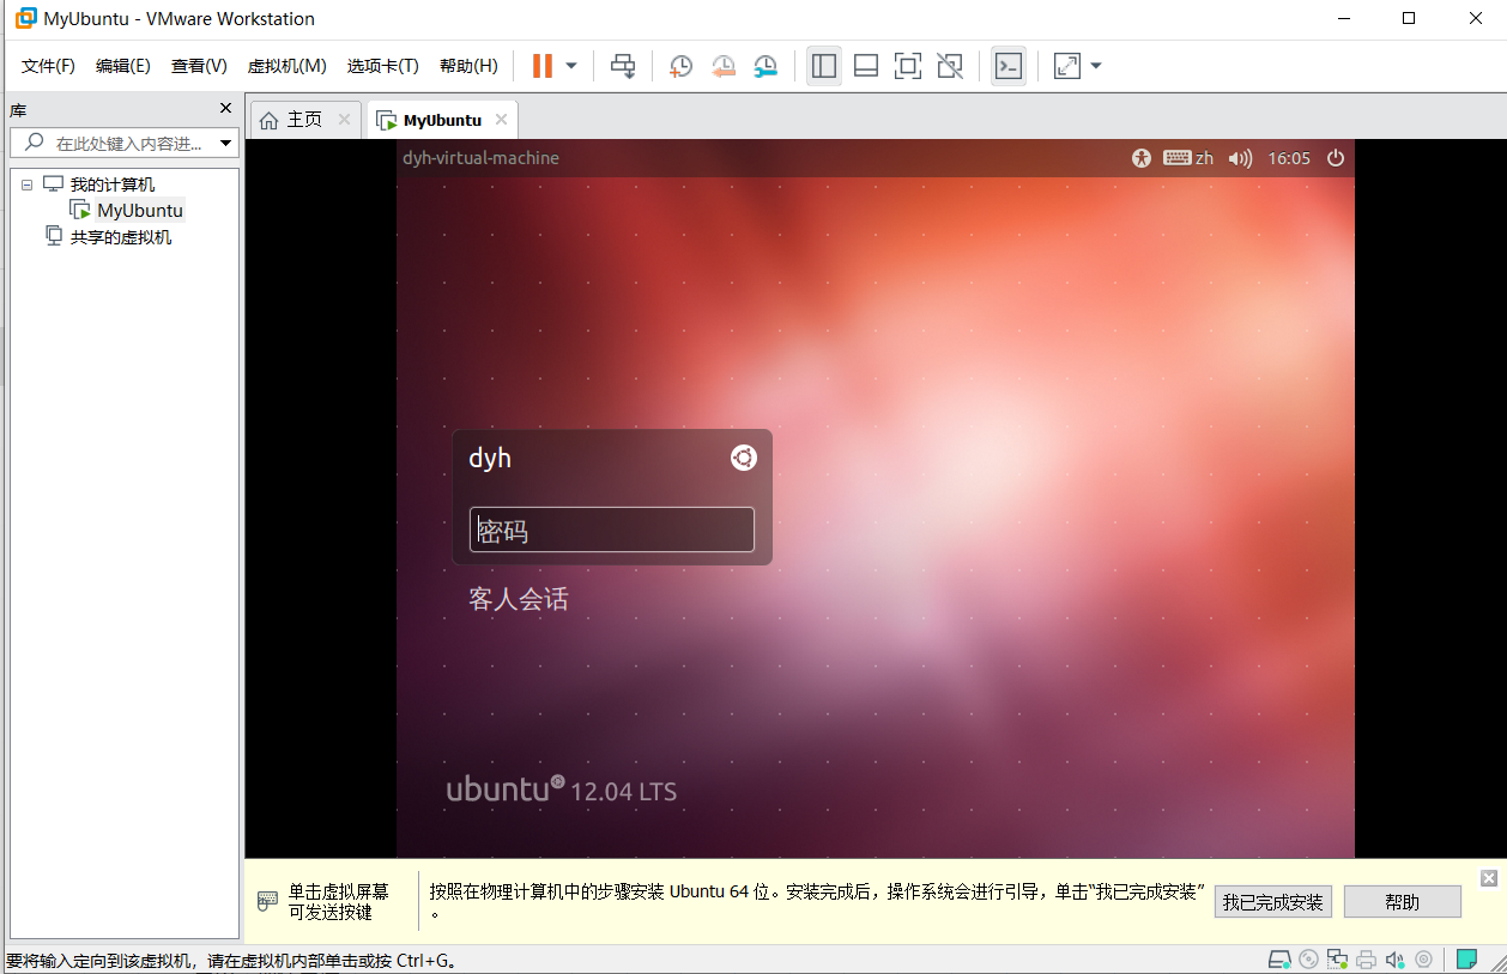Toggle the library panel visibility

pos(822,65)
